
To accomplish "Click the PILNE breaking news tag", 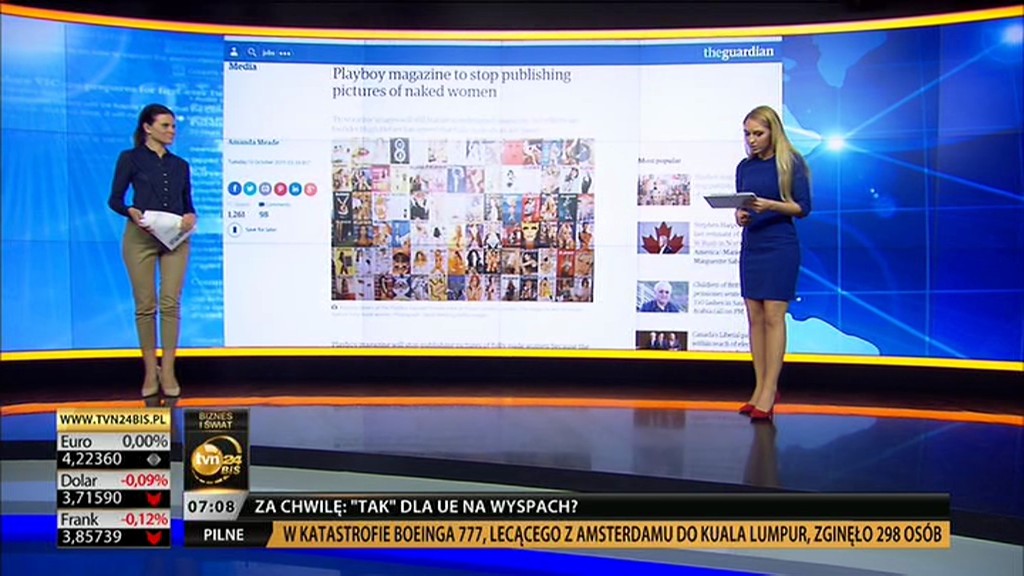I will 223,535.
